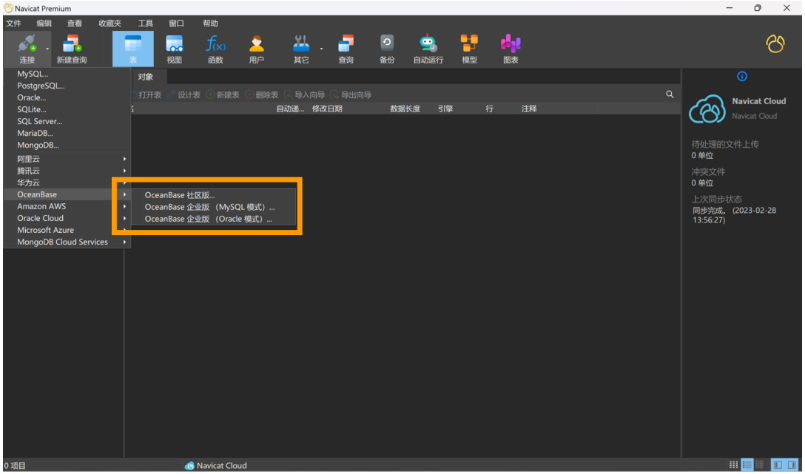Screen dimensions: 805x474
Task: Open the 文件 (File) menu
Action: pyautogui.click(x=14, y=23)
